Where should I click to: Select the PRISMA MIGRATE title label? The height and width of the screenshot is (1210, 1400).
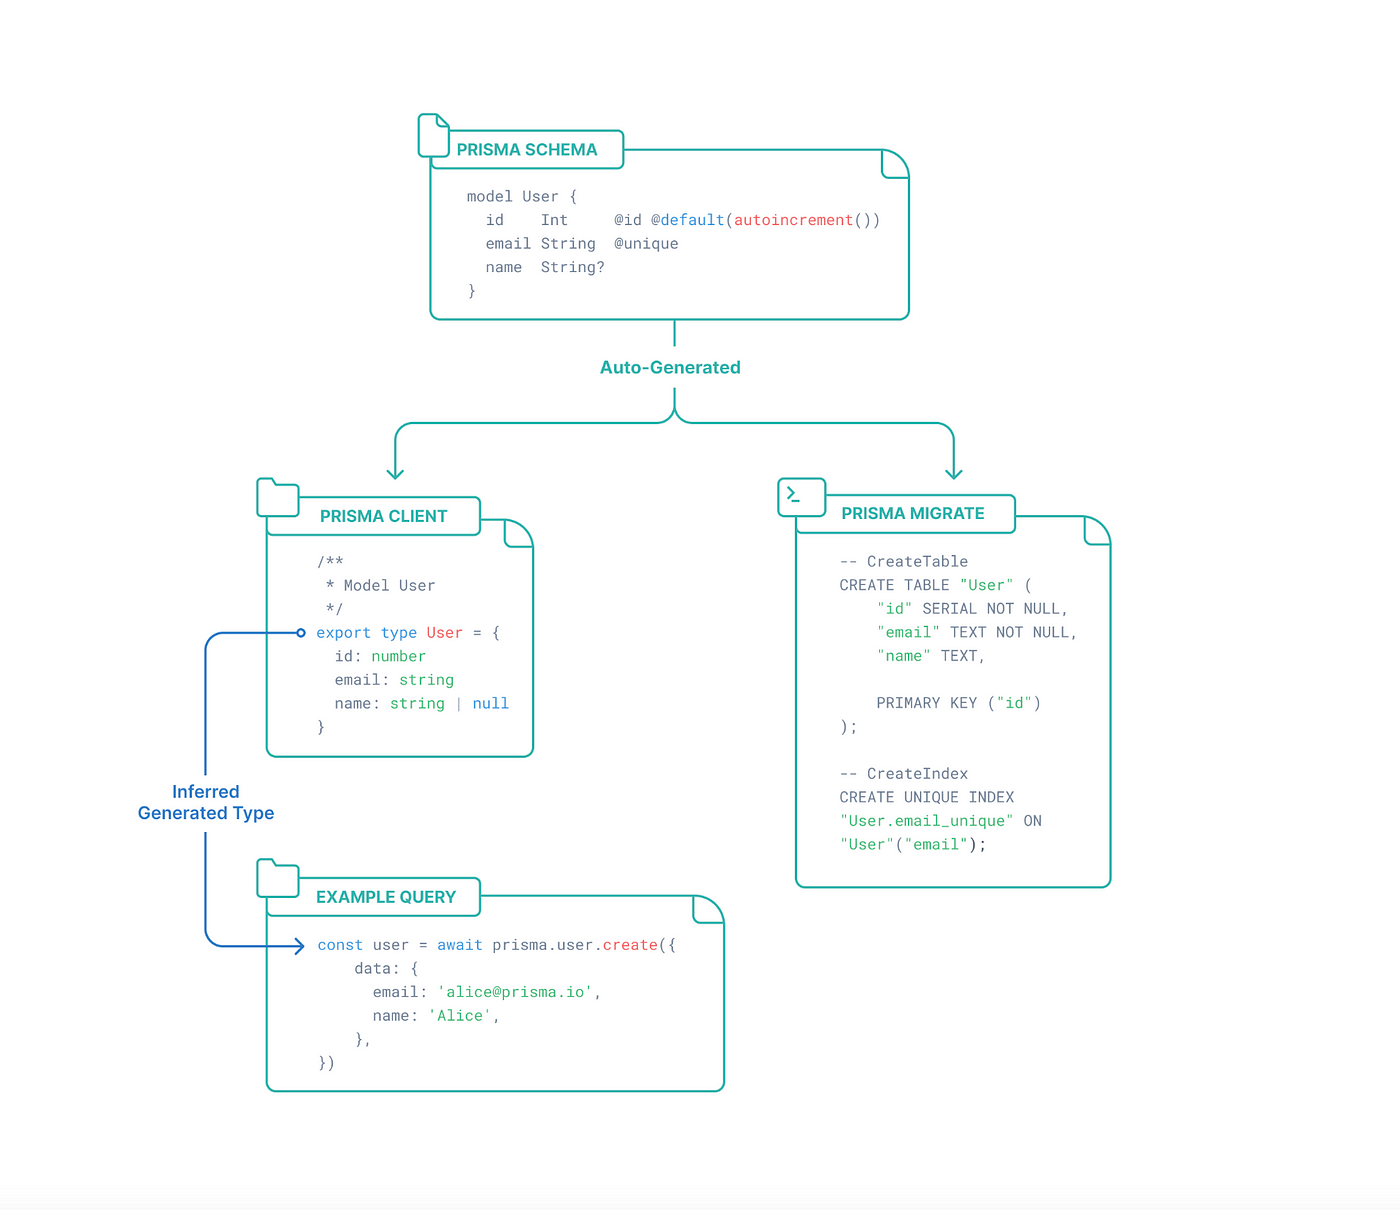[913, 513]
